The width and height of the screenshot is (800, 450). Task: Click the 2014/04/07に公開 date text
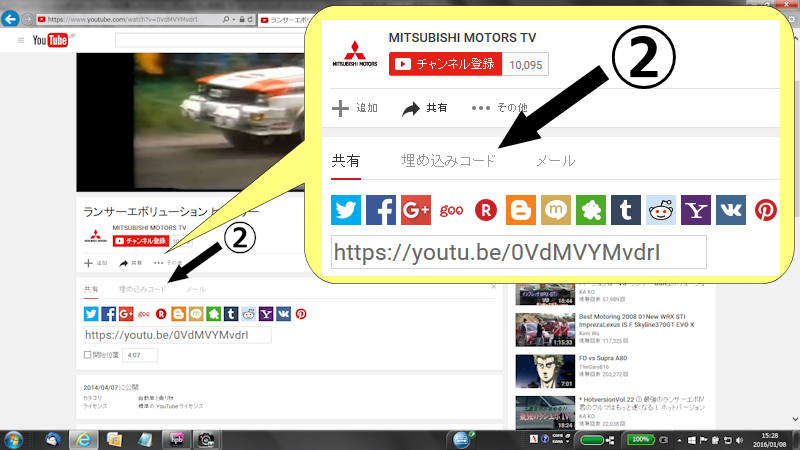111,387
